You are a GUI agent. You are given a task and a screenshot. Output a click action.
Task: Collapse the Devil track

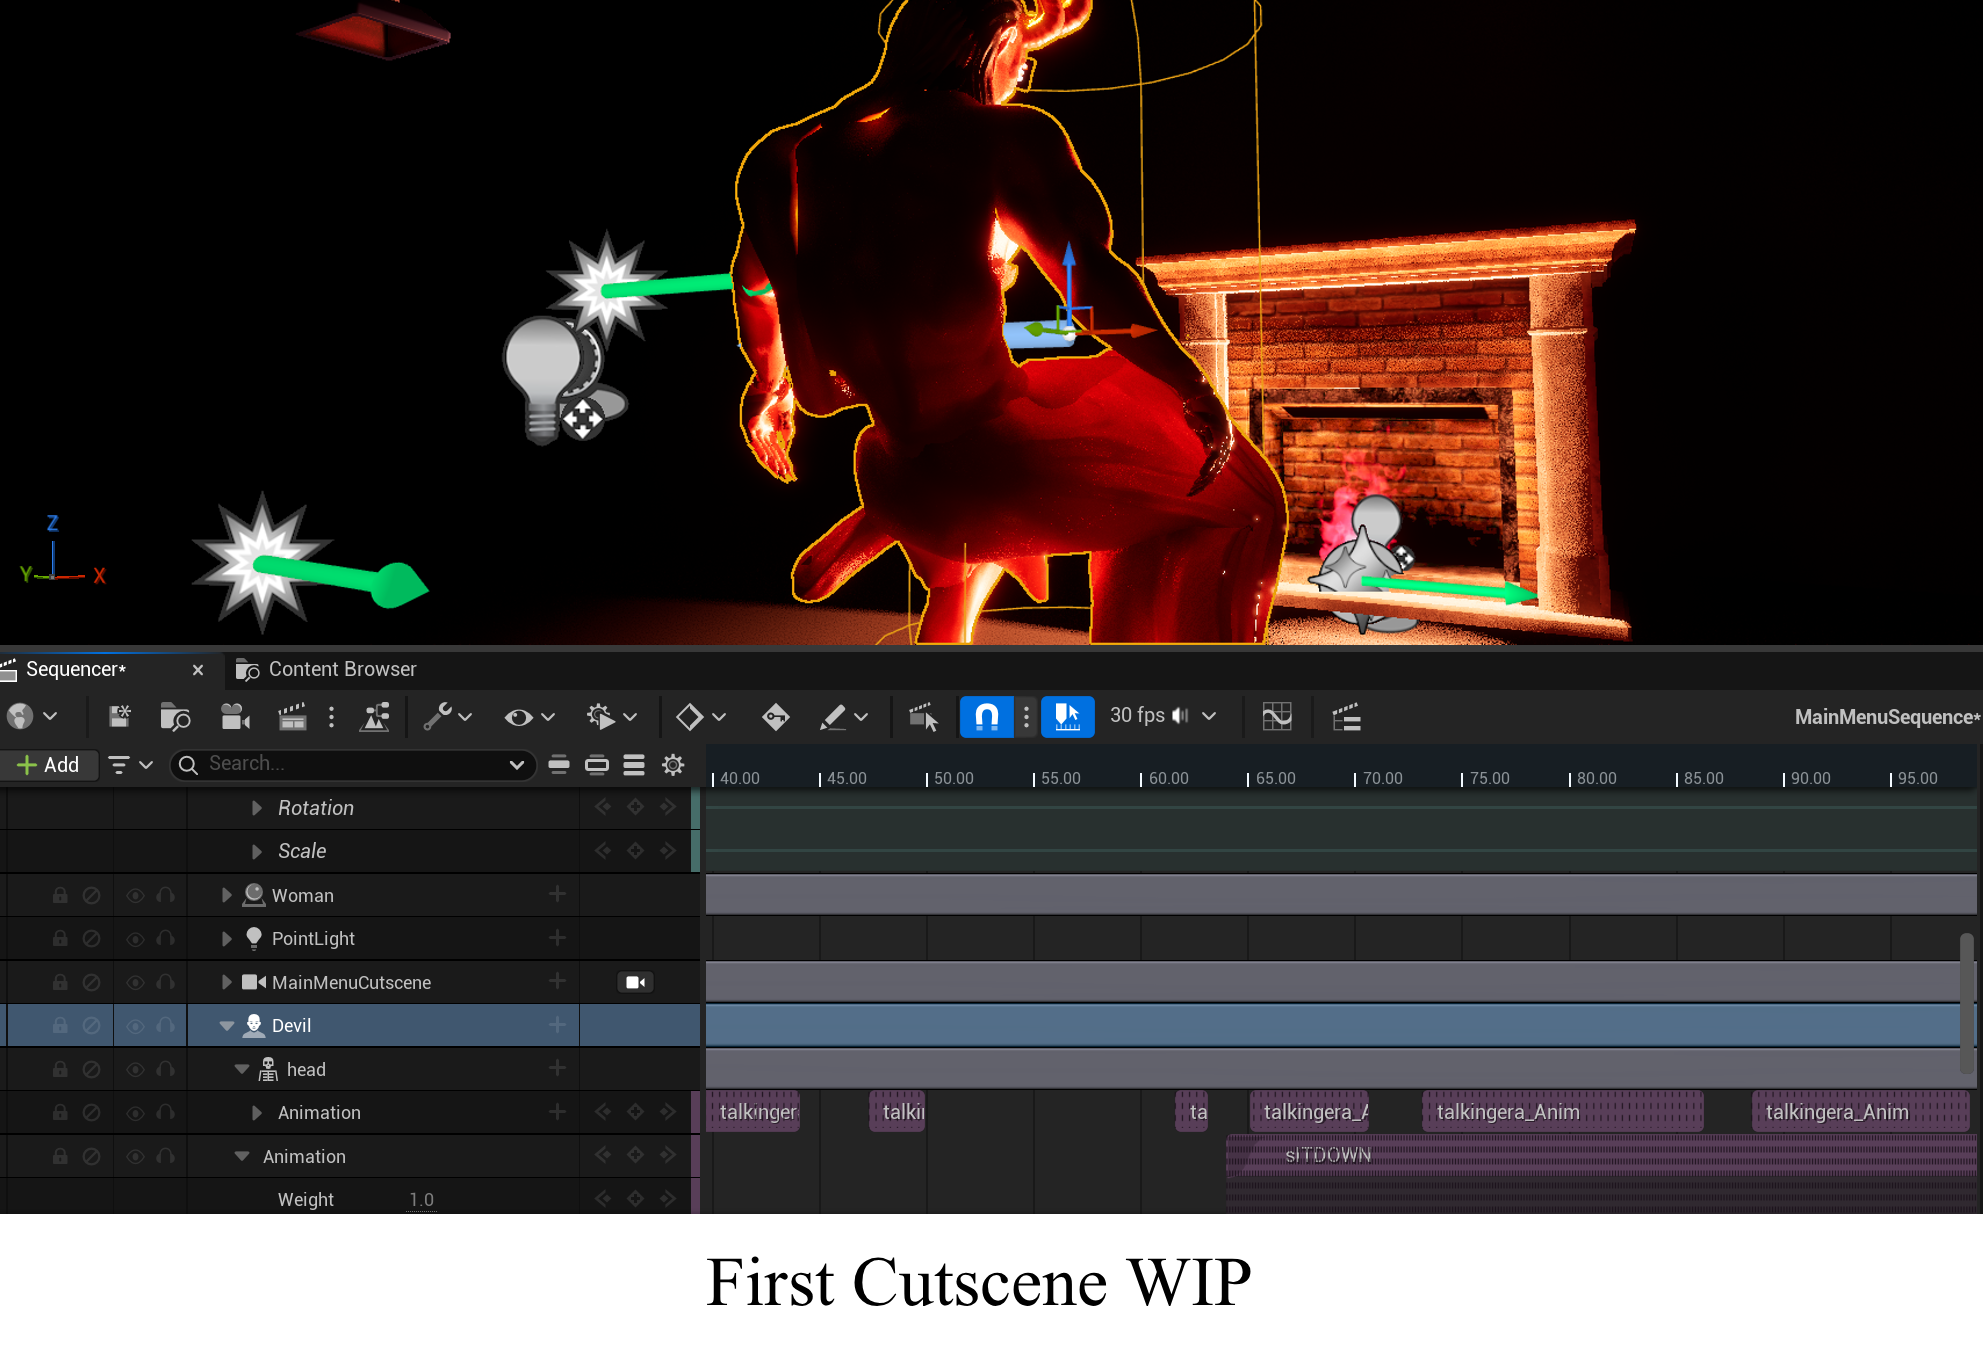click(227, 1025)
